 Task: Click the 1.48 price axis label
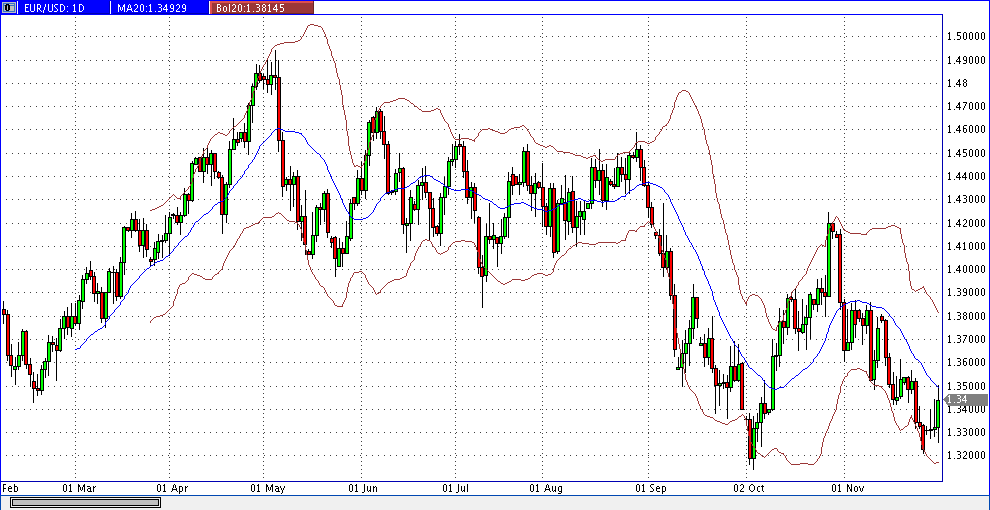click(x=958, y=83)
